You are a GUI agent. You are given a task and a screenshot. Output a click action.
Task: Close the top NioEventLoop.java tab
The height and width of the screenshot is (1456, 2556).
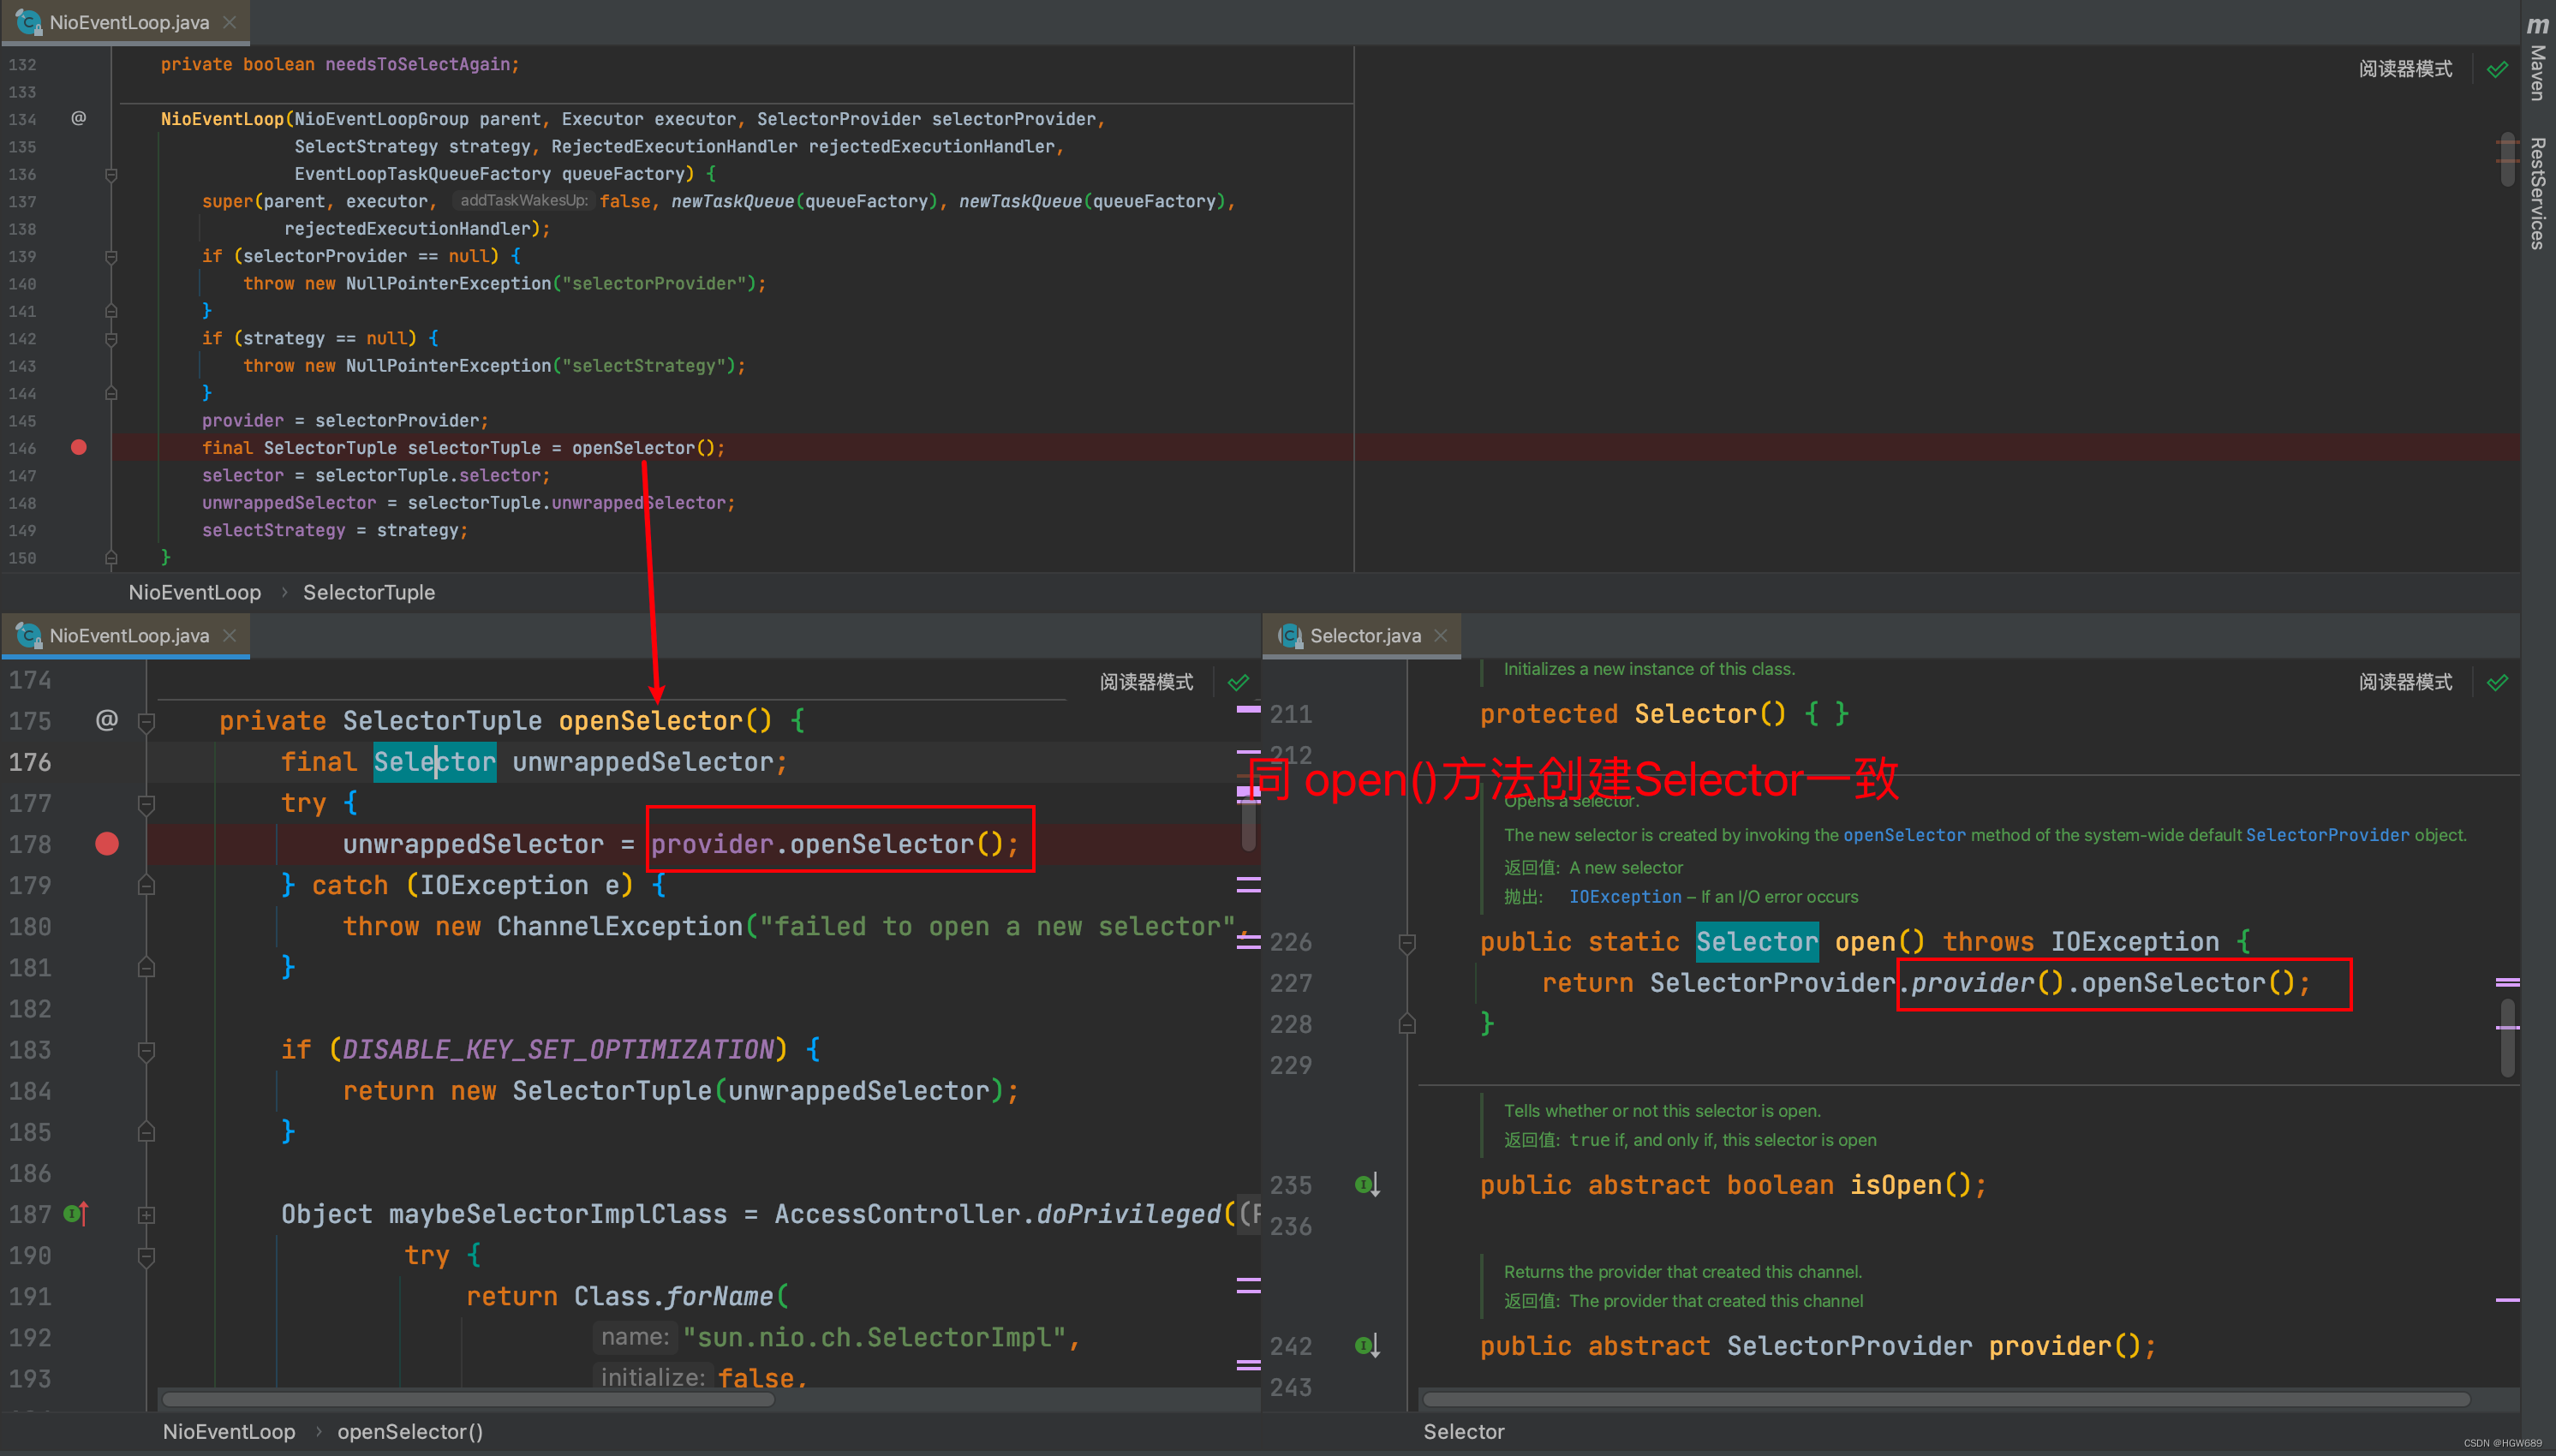[230, 22]
